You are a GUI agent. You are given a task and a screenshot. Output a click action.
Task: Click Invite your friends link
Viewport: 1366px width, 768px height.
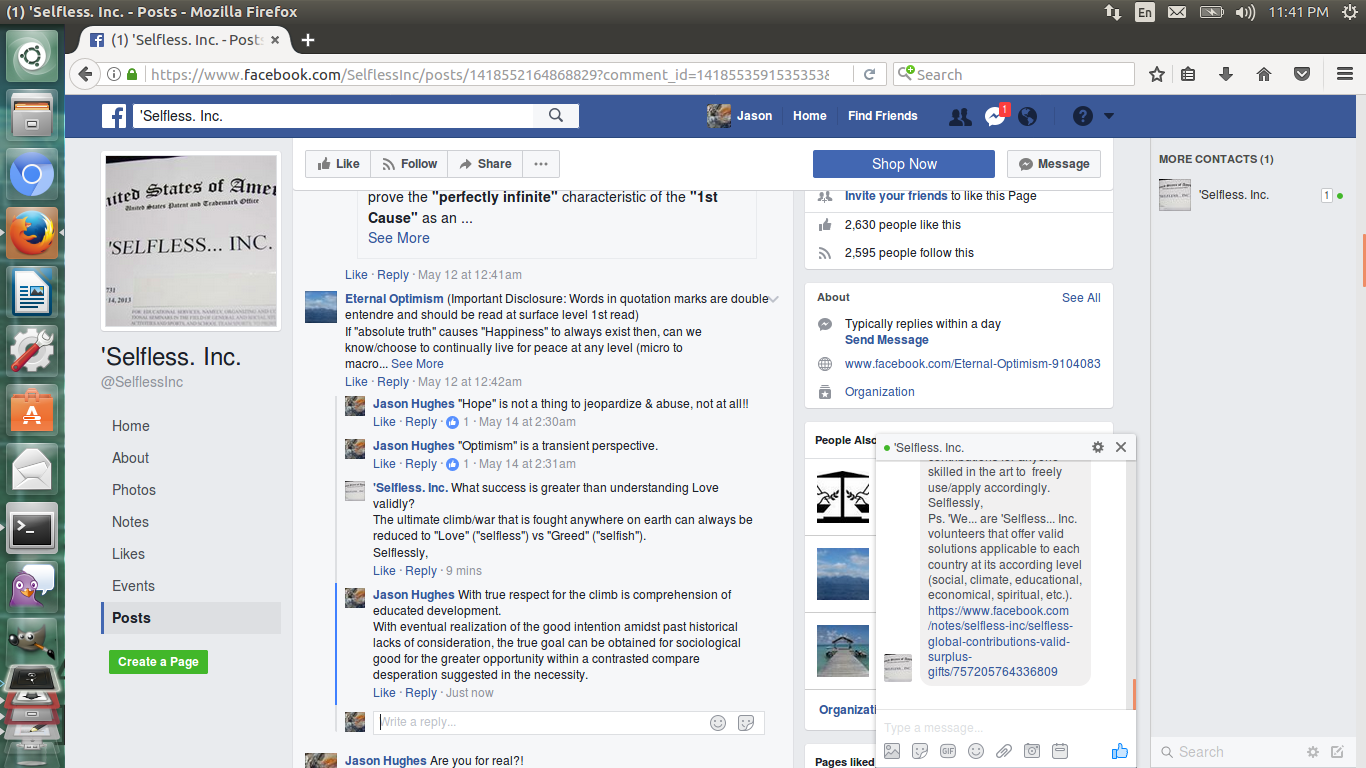(x=896, y=196)
